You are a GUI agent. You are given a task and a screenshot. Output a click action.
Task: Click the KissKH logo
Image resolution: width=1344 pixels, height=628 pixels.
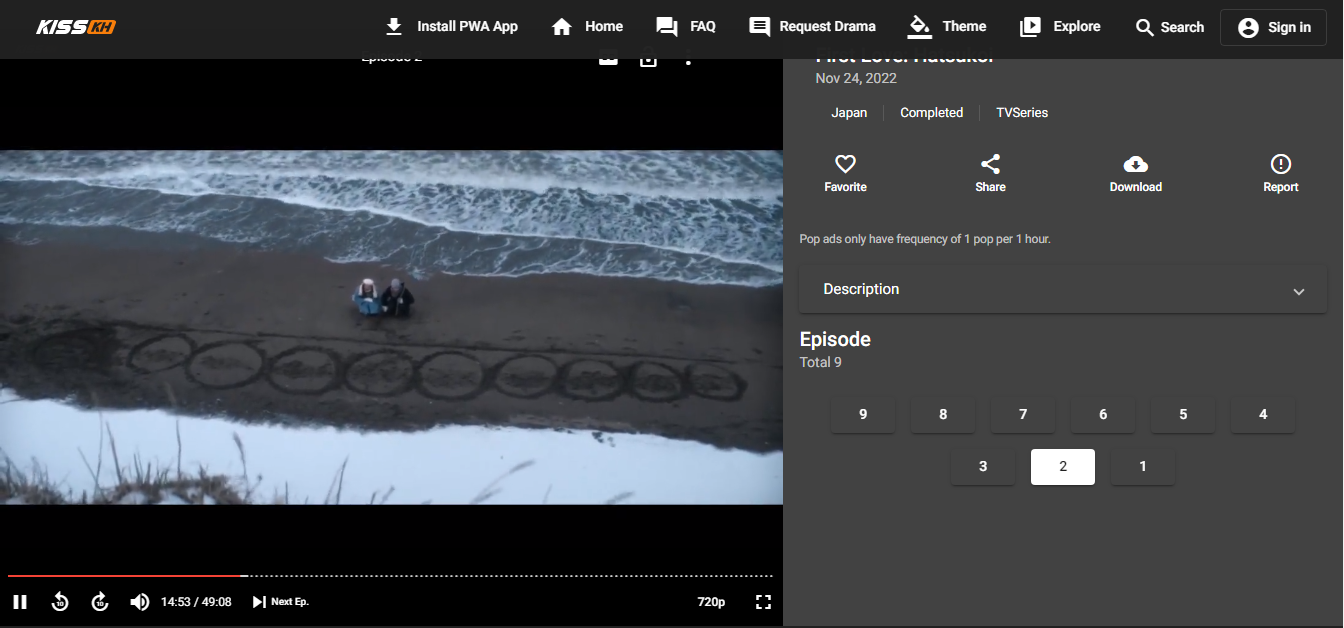76,27
